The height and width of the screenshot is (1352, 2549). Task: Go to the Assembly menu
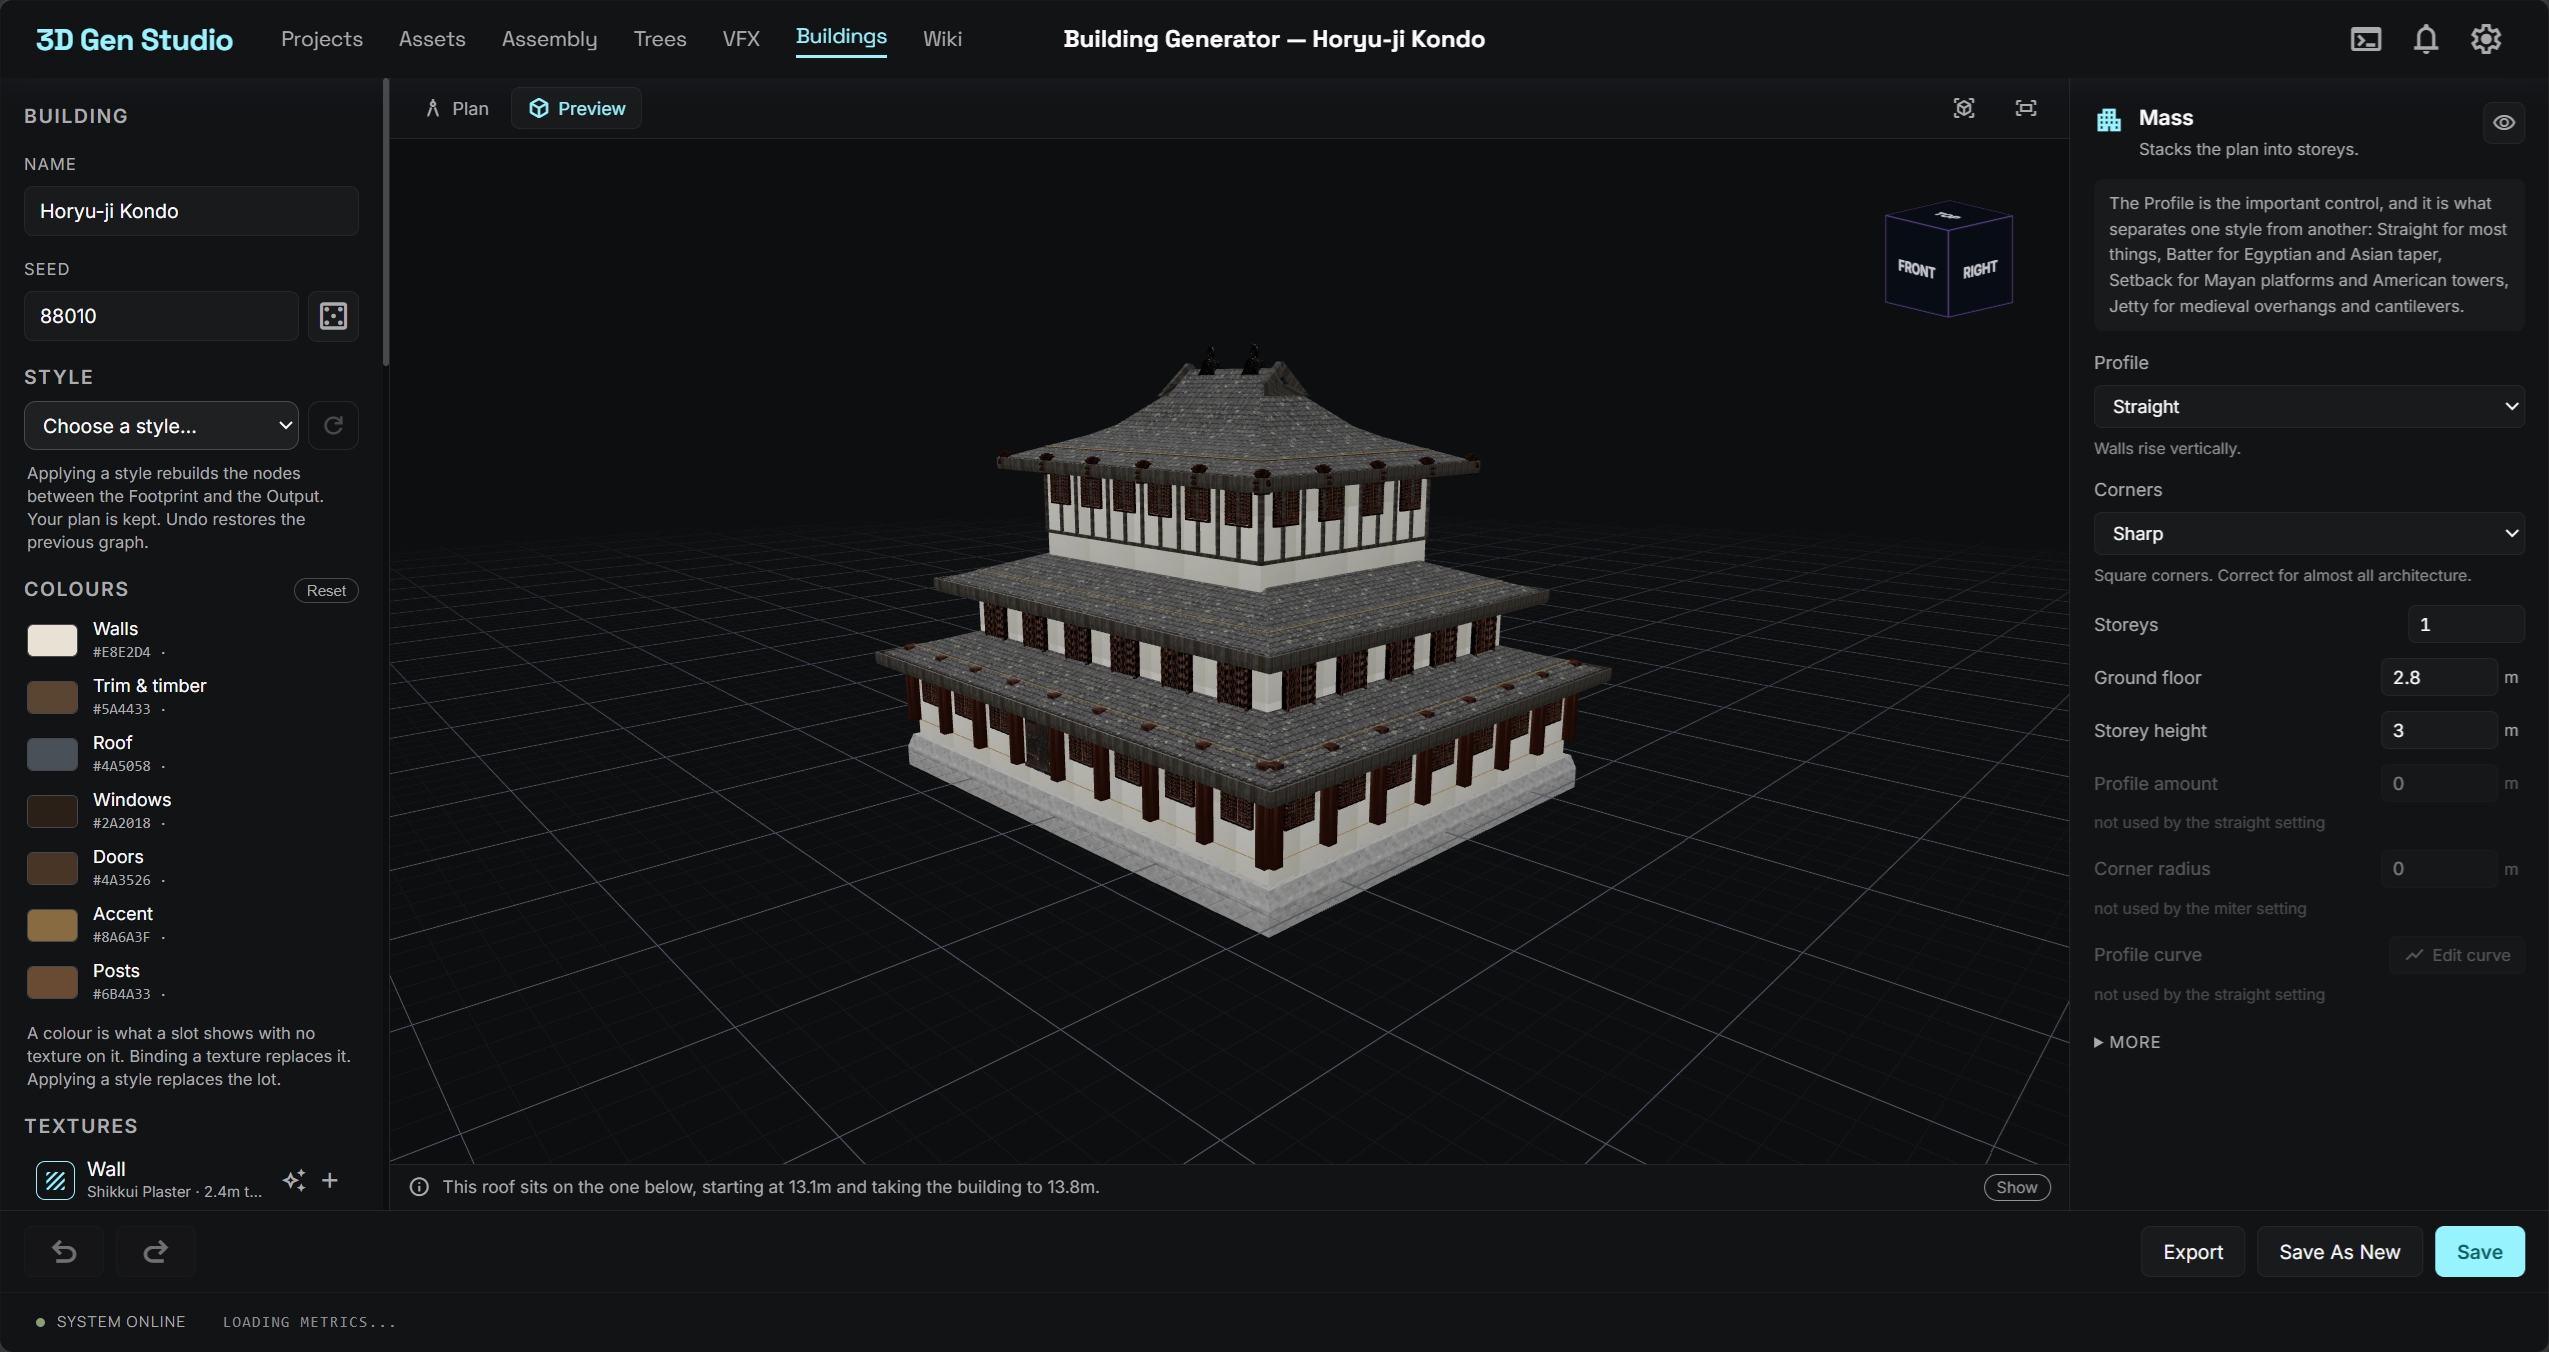click(549, 39)
